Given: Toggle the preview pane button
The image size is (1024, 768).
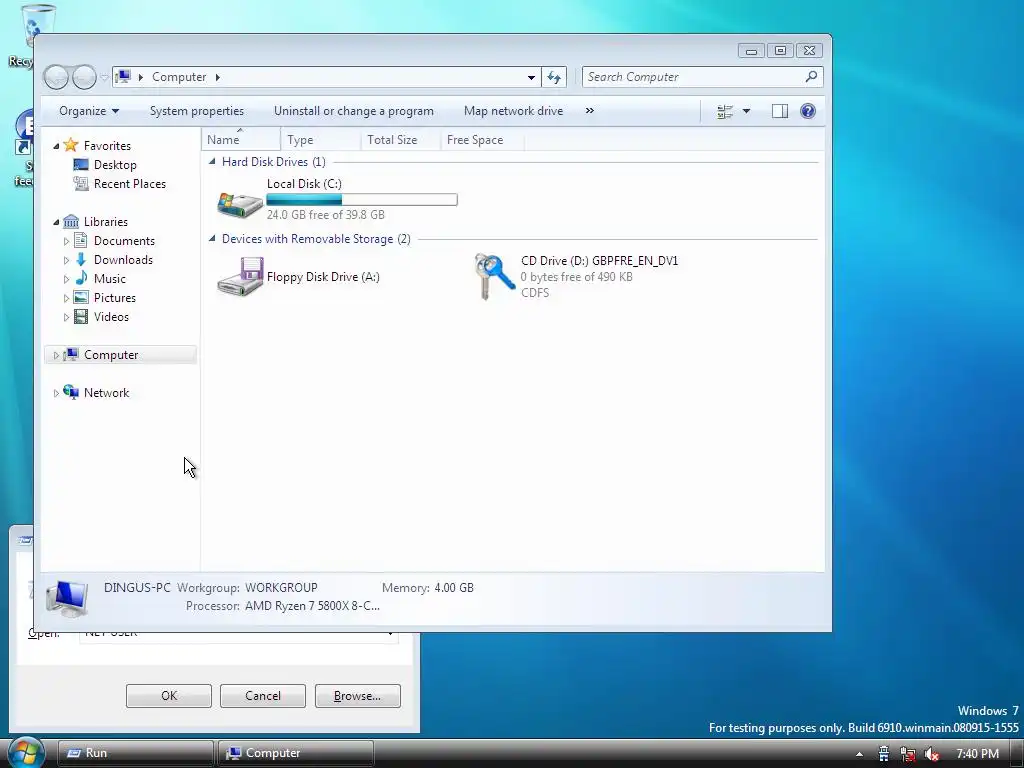Looking at the screenshot, I should tap(780, 112).
